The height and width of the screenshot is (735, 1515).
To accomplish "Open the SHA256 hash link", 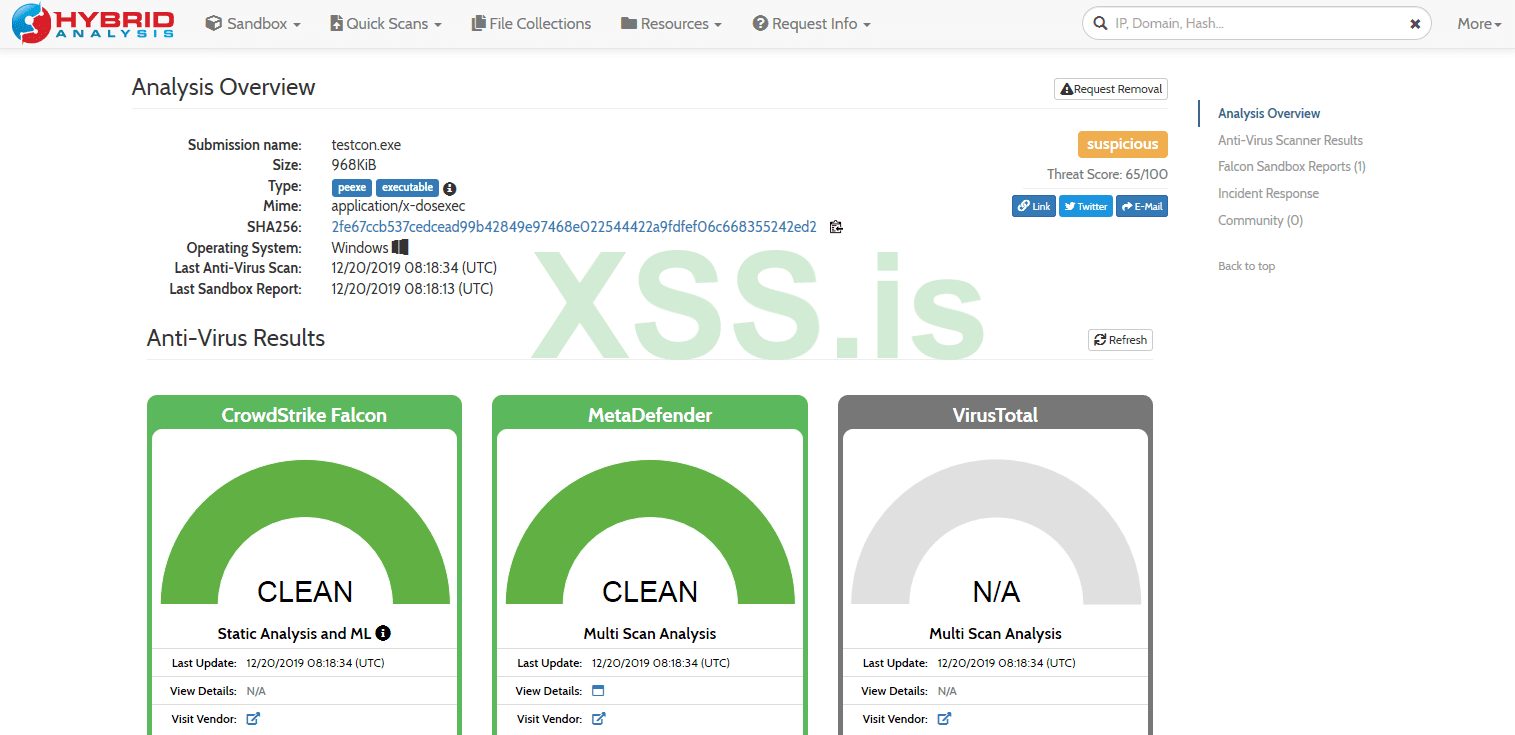I will coord(574,227).
